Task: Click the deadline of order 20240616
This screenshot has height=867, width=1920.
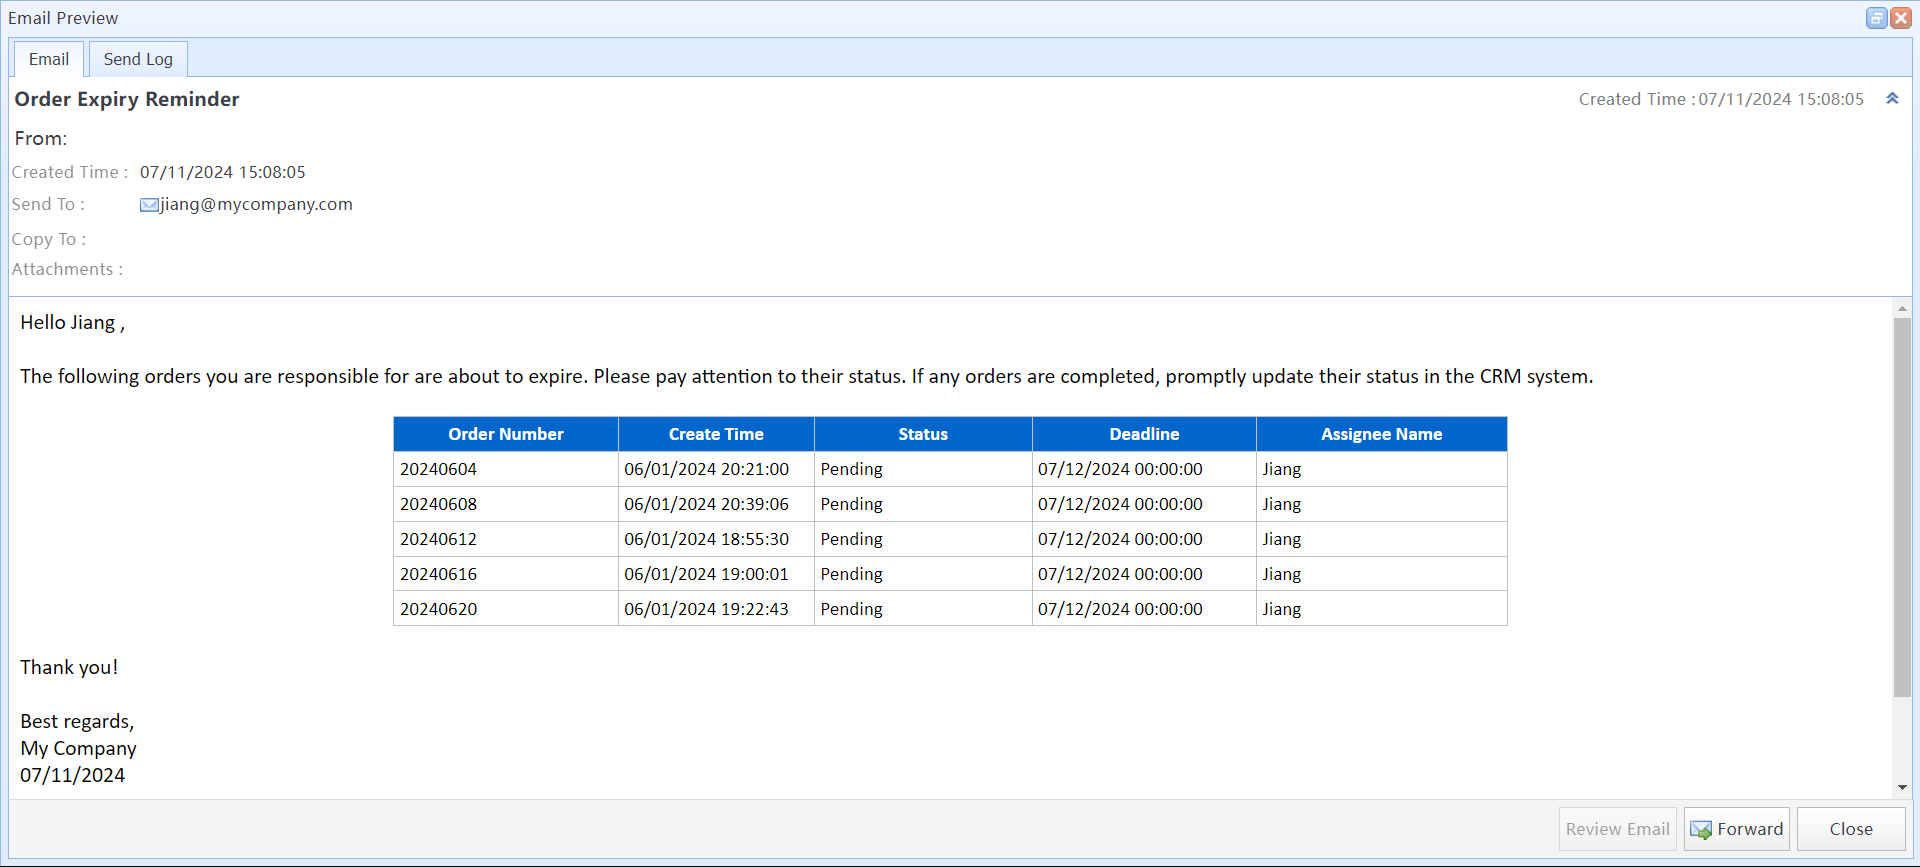Action: [x=1120, y=574]
